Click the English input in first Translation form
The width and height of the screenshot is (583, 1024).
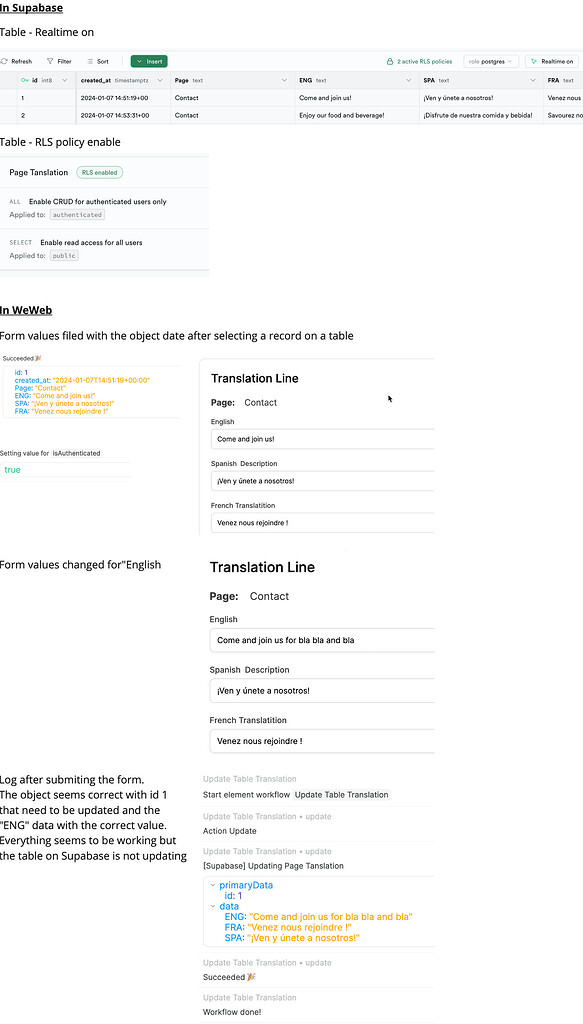323,439
